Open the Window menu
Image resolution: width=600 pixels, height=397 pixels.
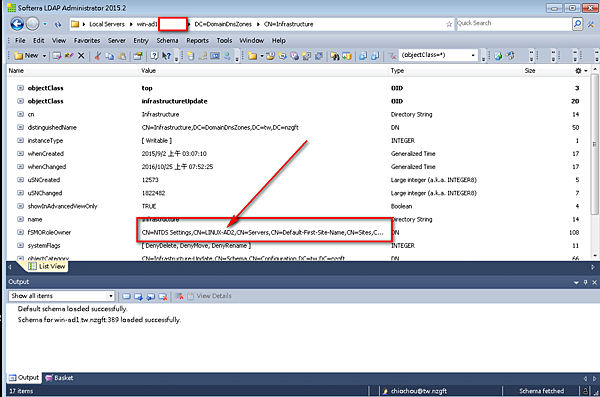[251, 40]
